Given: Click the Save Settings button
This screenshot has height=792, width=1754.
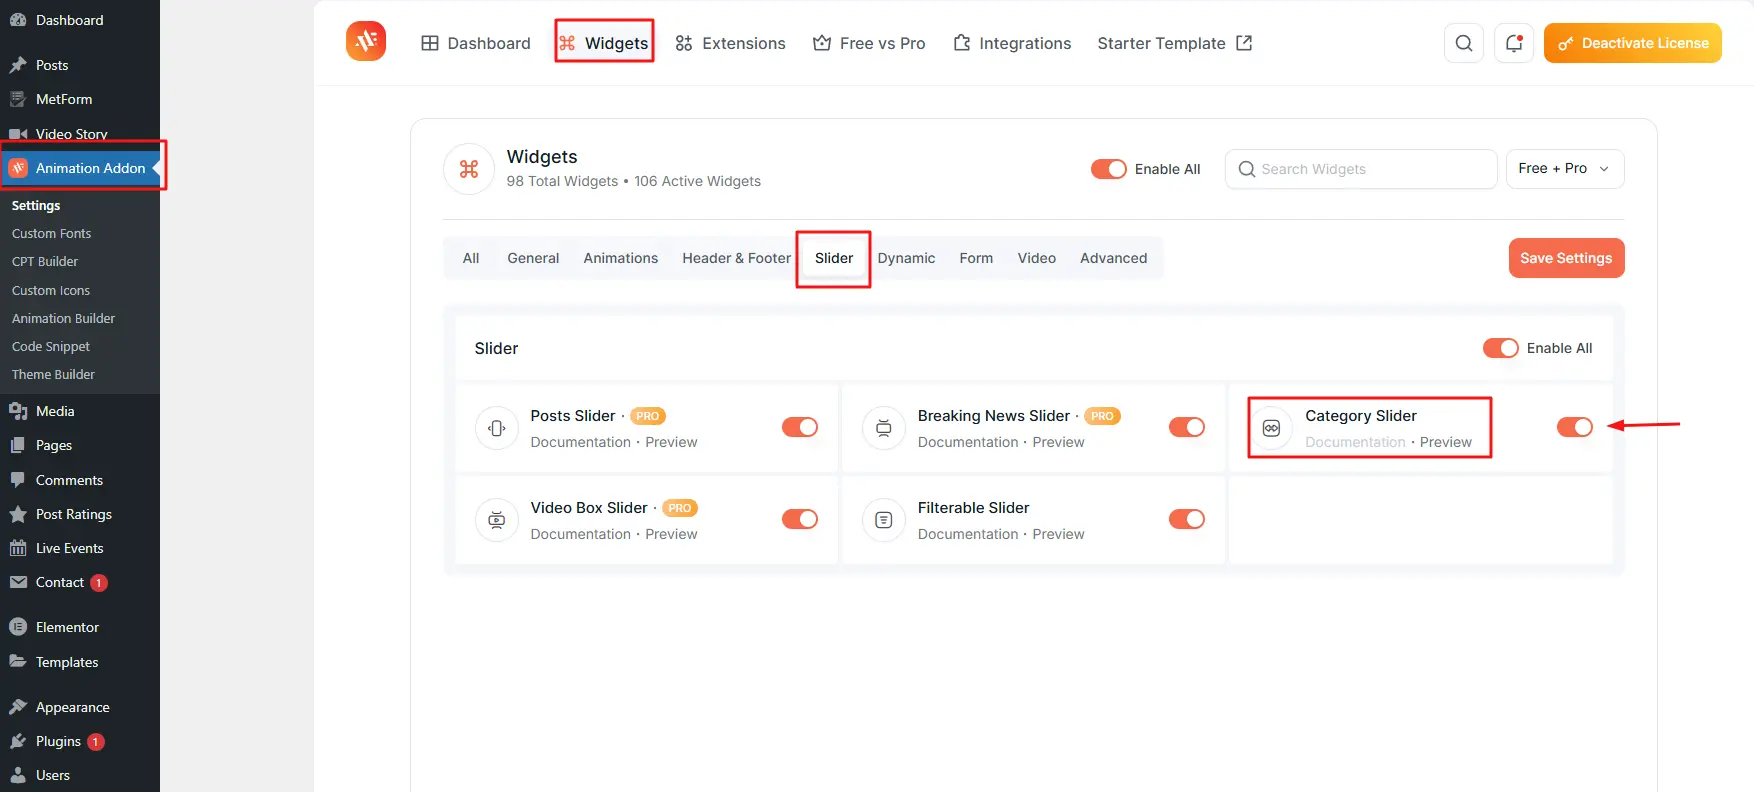Looking at the screenshot, I should 1566,258.
